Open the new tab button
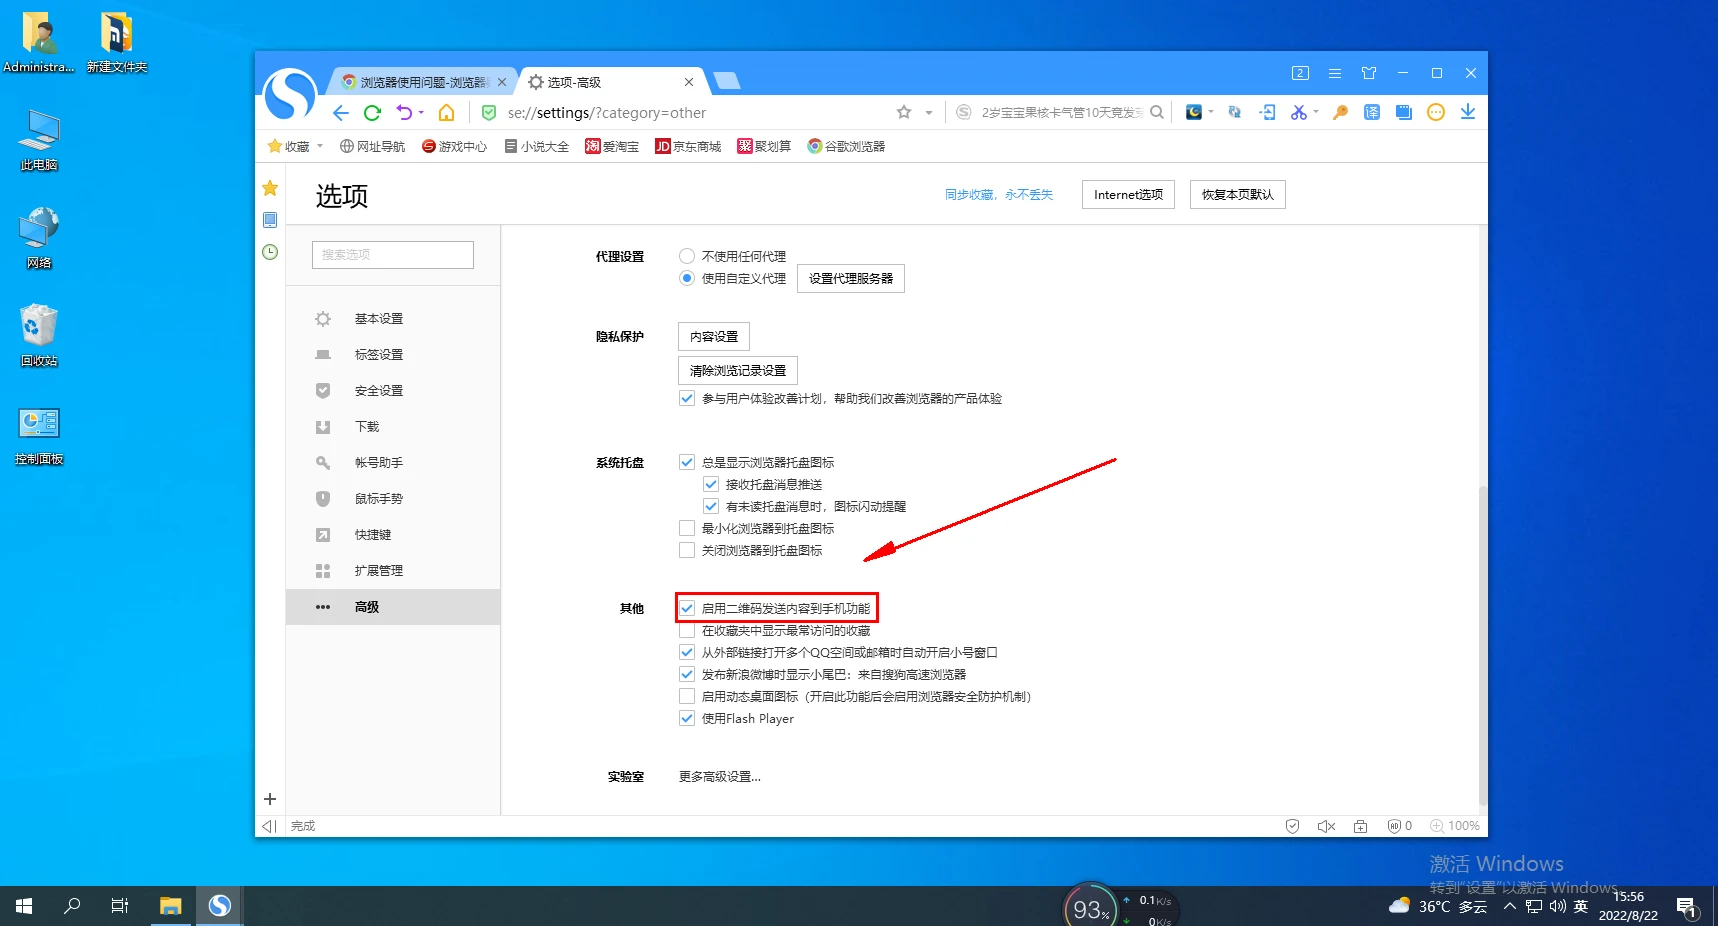This screenshot has height=926, width=1718. 727,81
